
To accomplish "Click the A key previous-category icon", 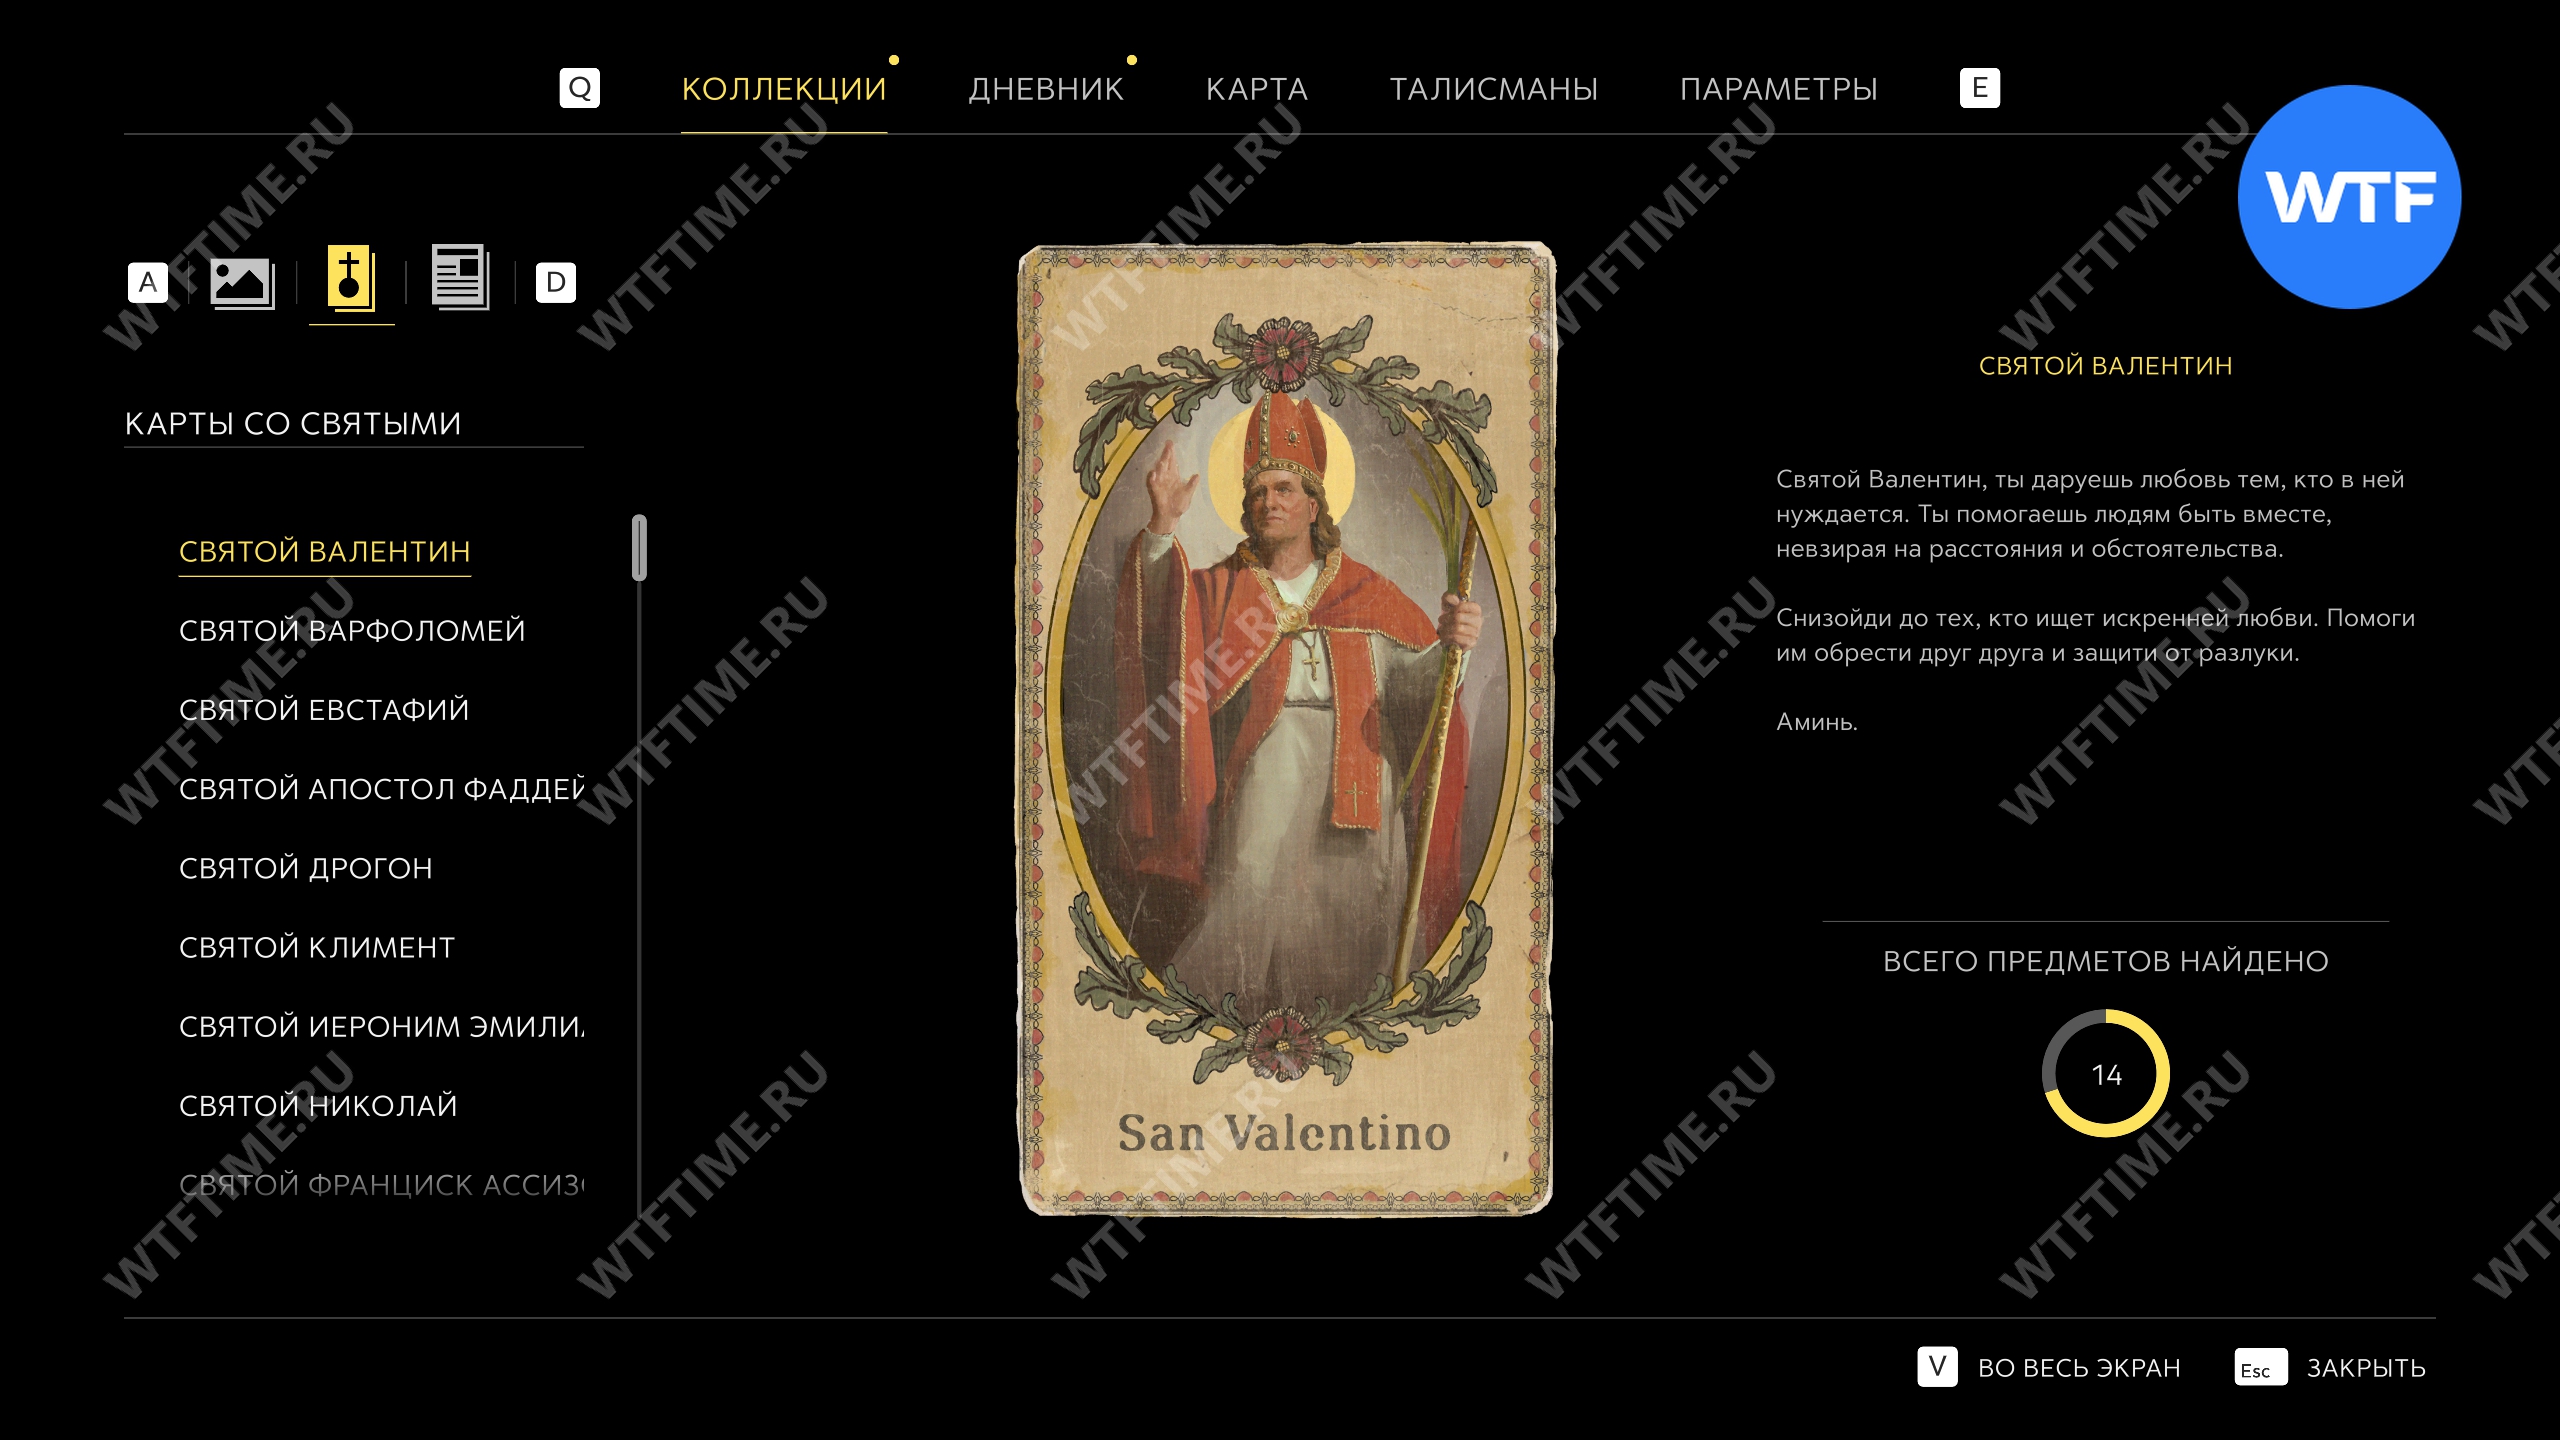I will [x=148, y=283].
